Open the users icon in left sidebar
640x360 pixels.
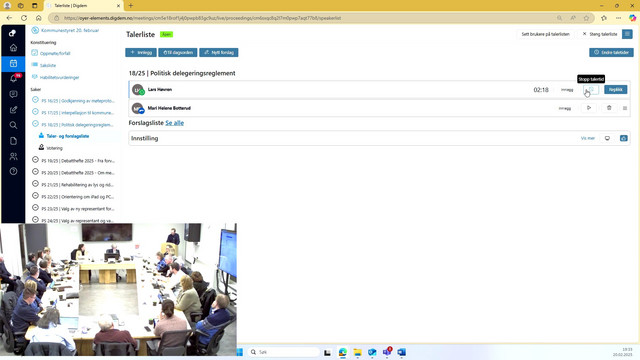(13, 156)
